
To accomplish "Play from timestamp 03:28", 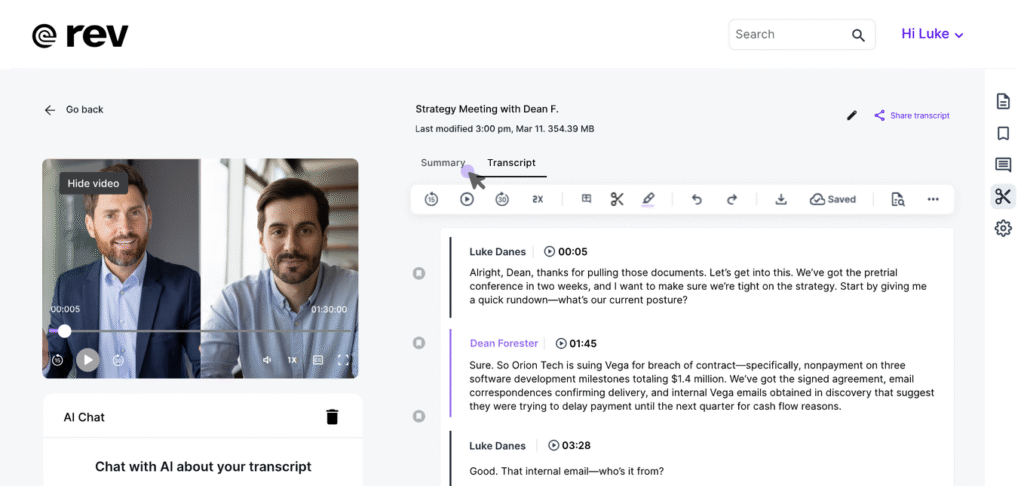I will [570, 446].
